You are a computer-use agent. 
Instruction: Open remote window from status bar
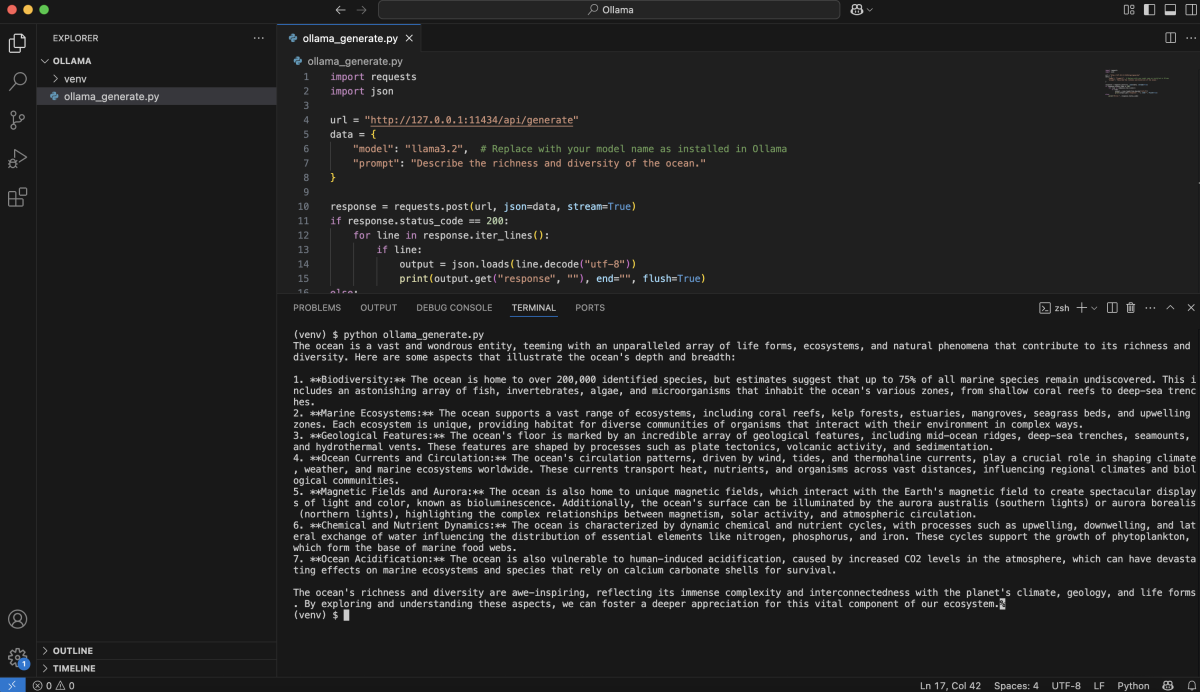(11, 685)
